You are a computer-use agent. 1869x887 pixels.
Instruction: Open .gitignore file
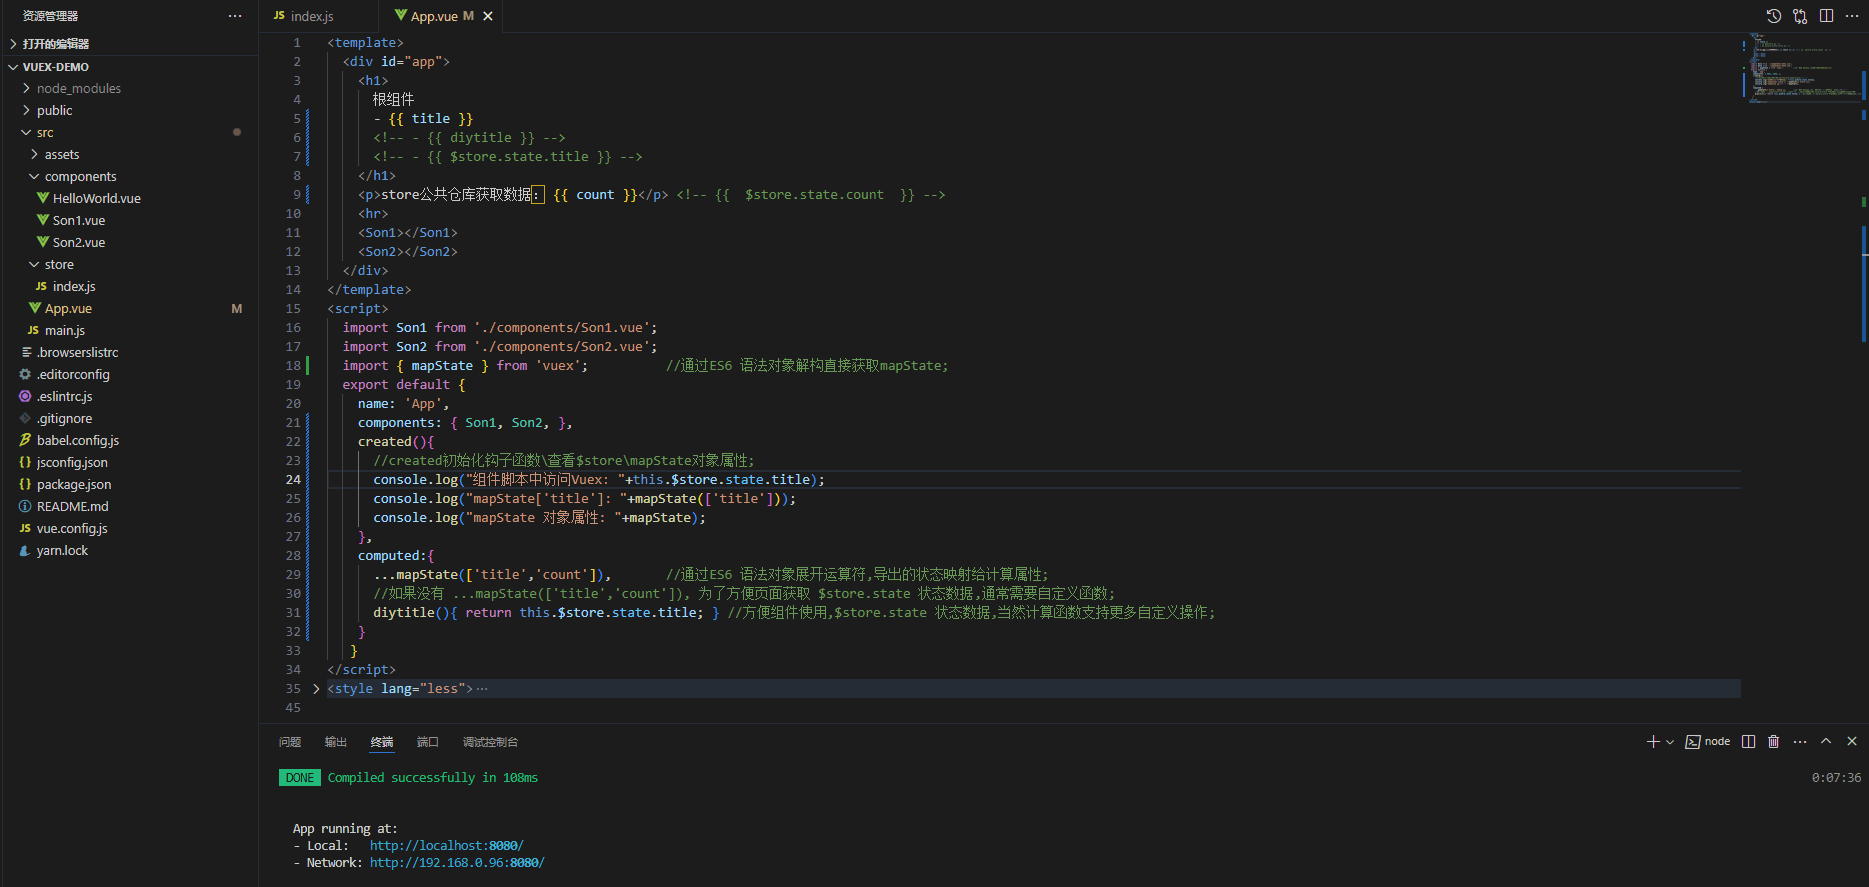pyautogui.click(x=130, y=419)
